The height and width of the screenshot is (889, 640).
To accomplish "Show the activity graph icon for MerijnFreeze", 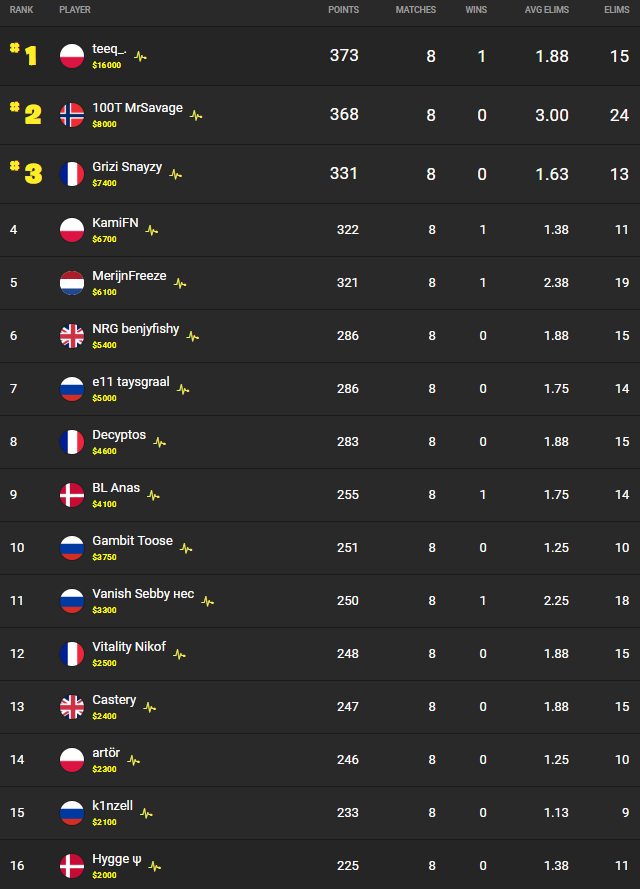I will coord(180,283).
